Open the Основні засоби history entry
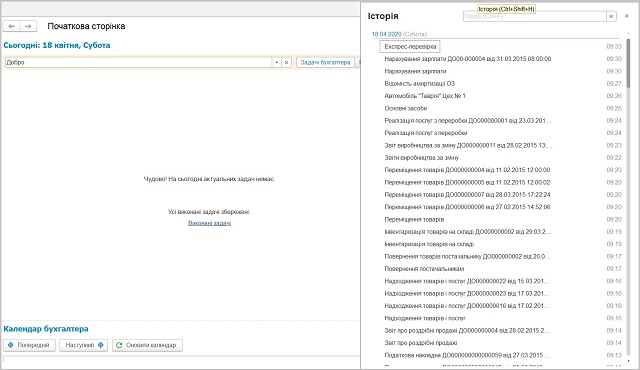The image size is (640, 370). pyautogui.click(x=406, y=108)
